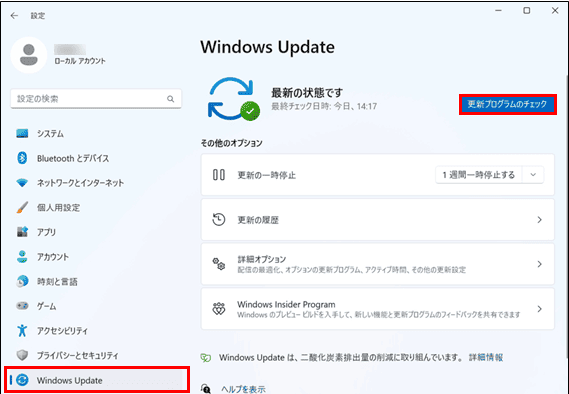Click the help icon beside ヘルプを表示

(206, 389)
